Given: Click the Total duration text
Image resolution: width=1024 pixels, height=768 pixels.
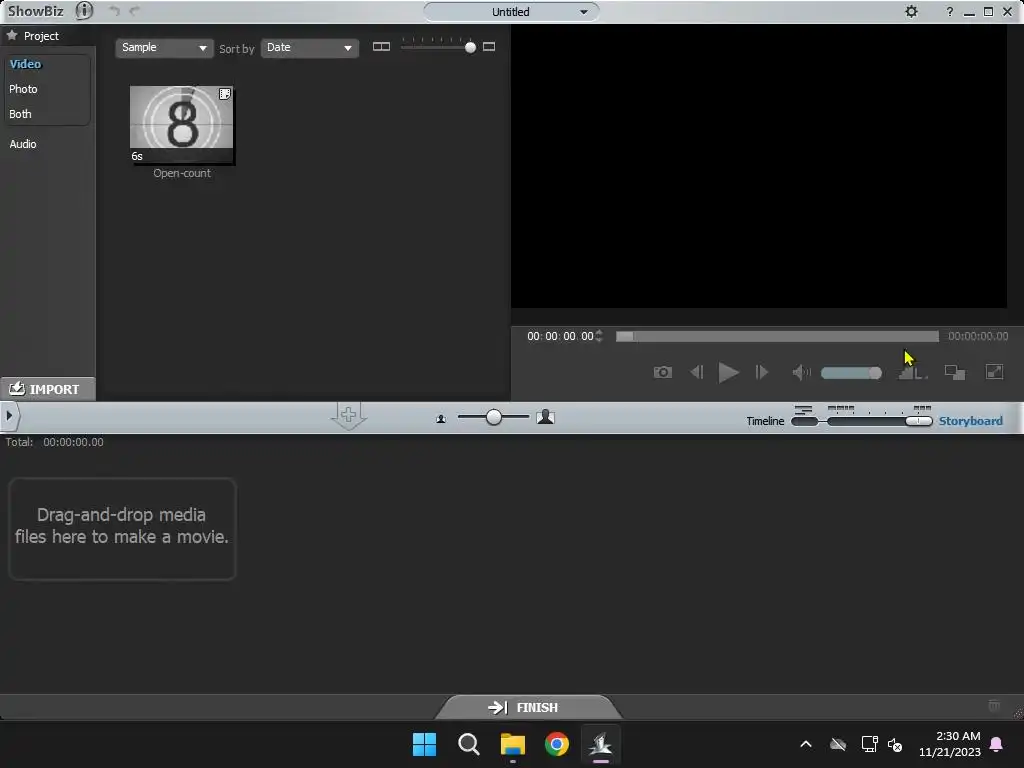Looking at the screenshot, I should [54, 442].
